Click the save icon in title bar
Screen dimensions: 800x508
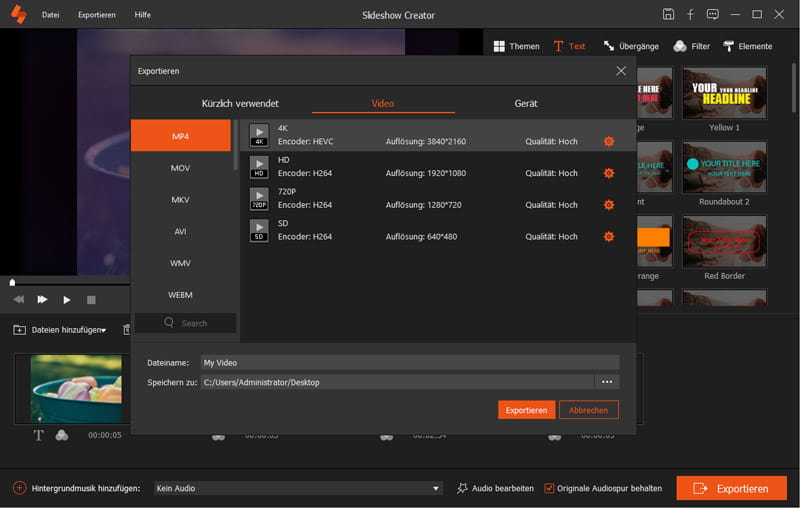click(668, 15)
